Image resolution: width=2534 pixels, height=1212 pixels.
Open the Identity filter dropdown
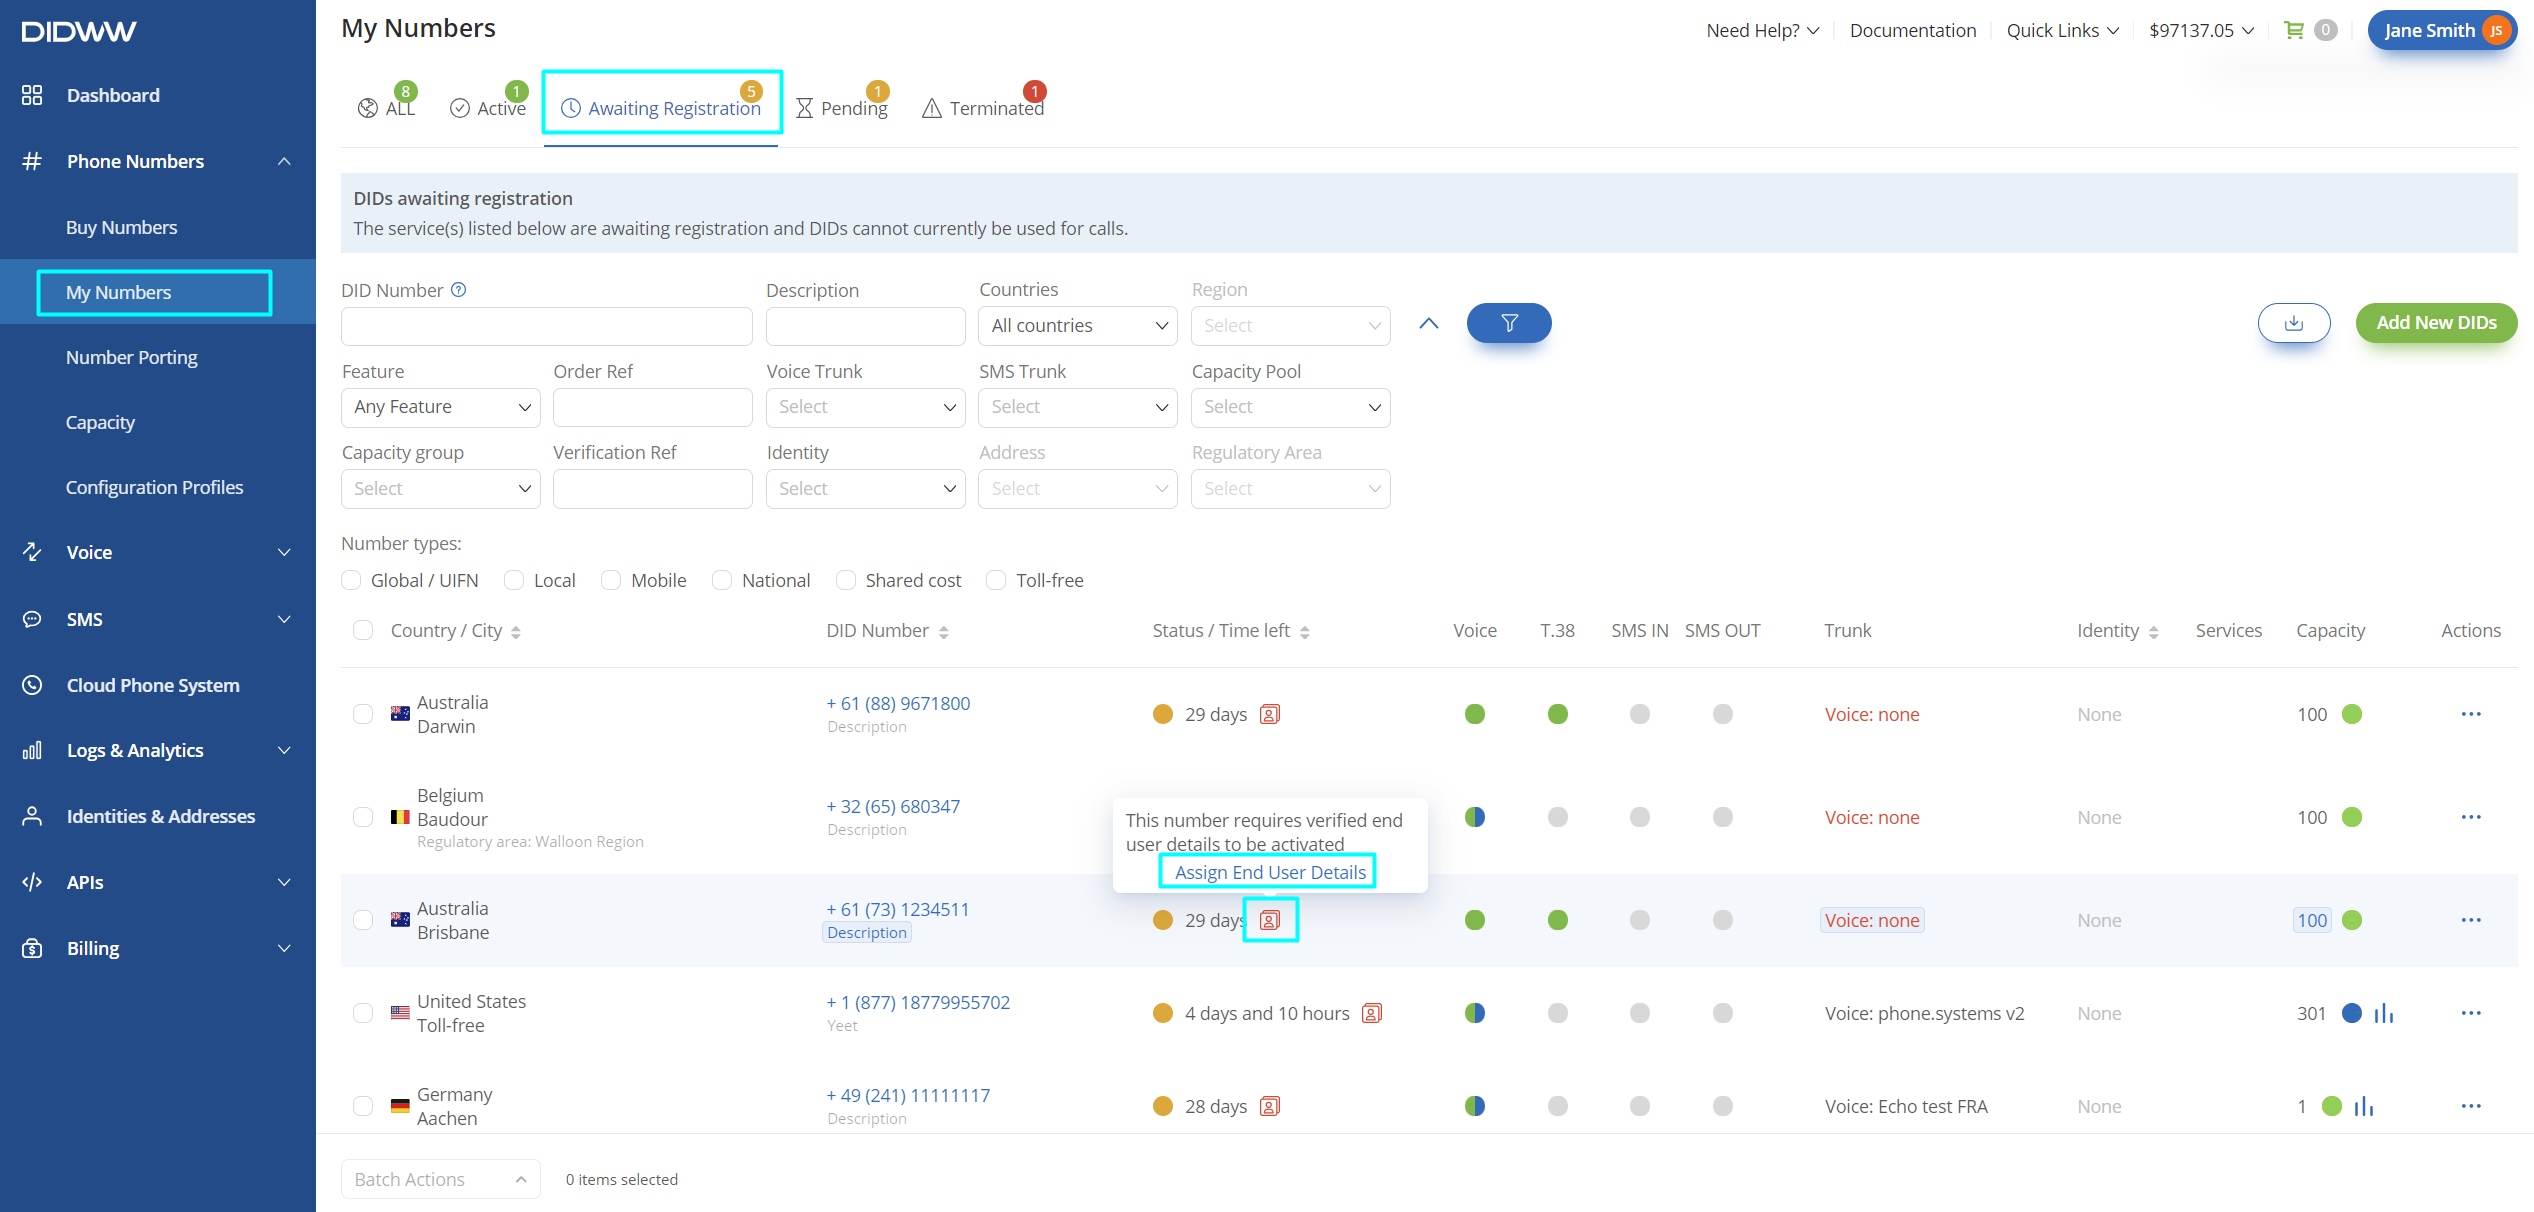[866, 489]
